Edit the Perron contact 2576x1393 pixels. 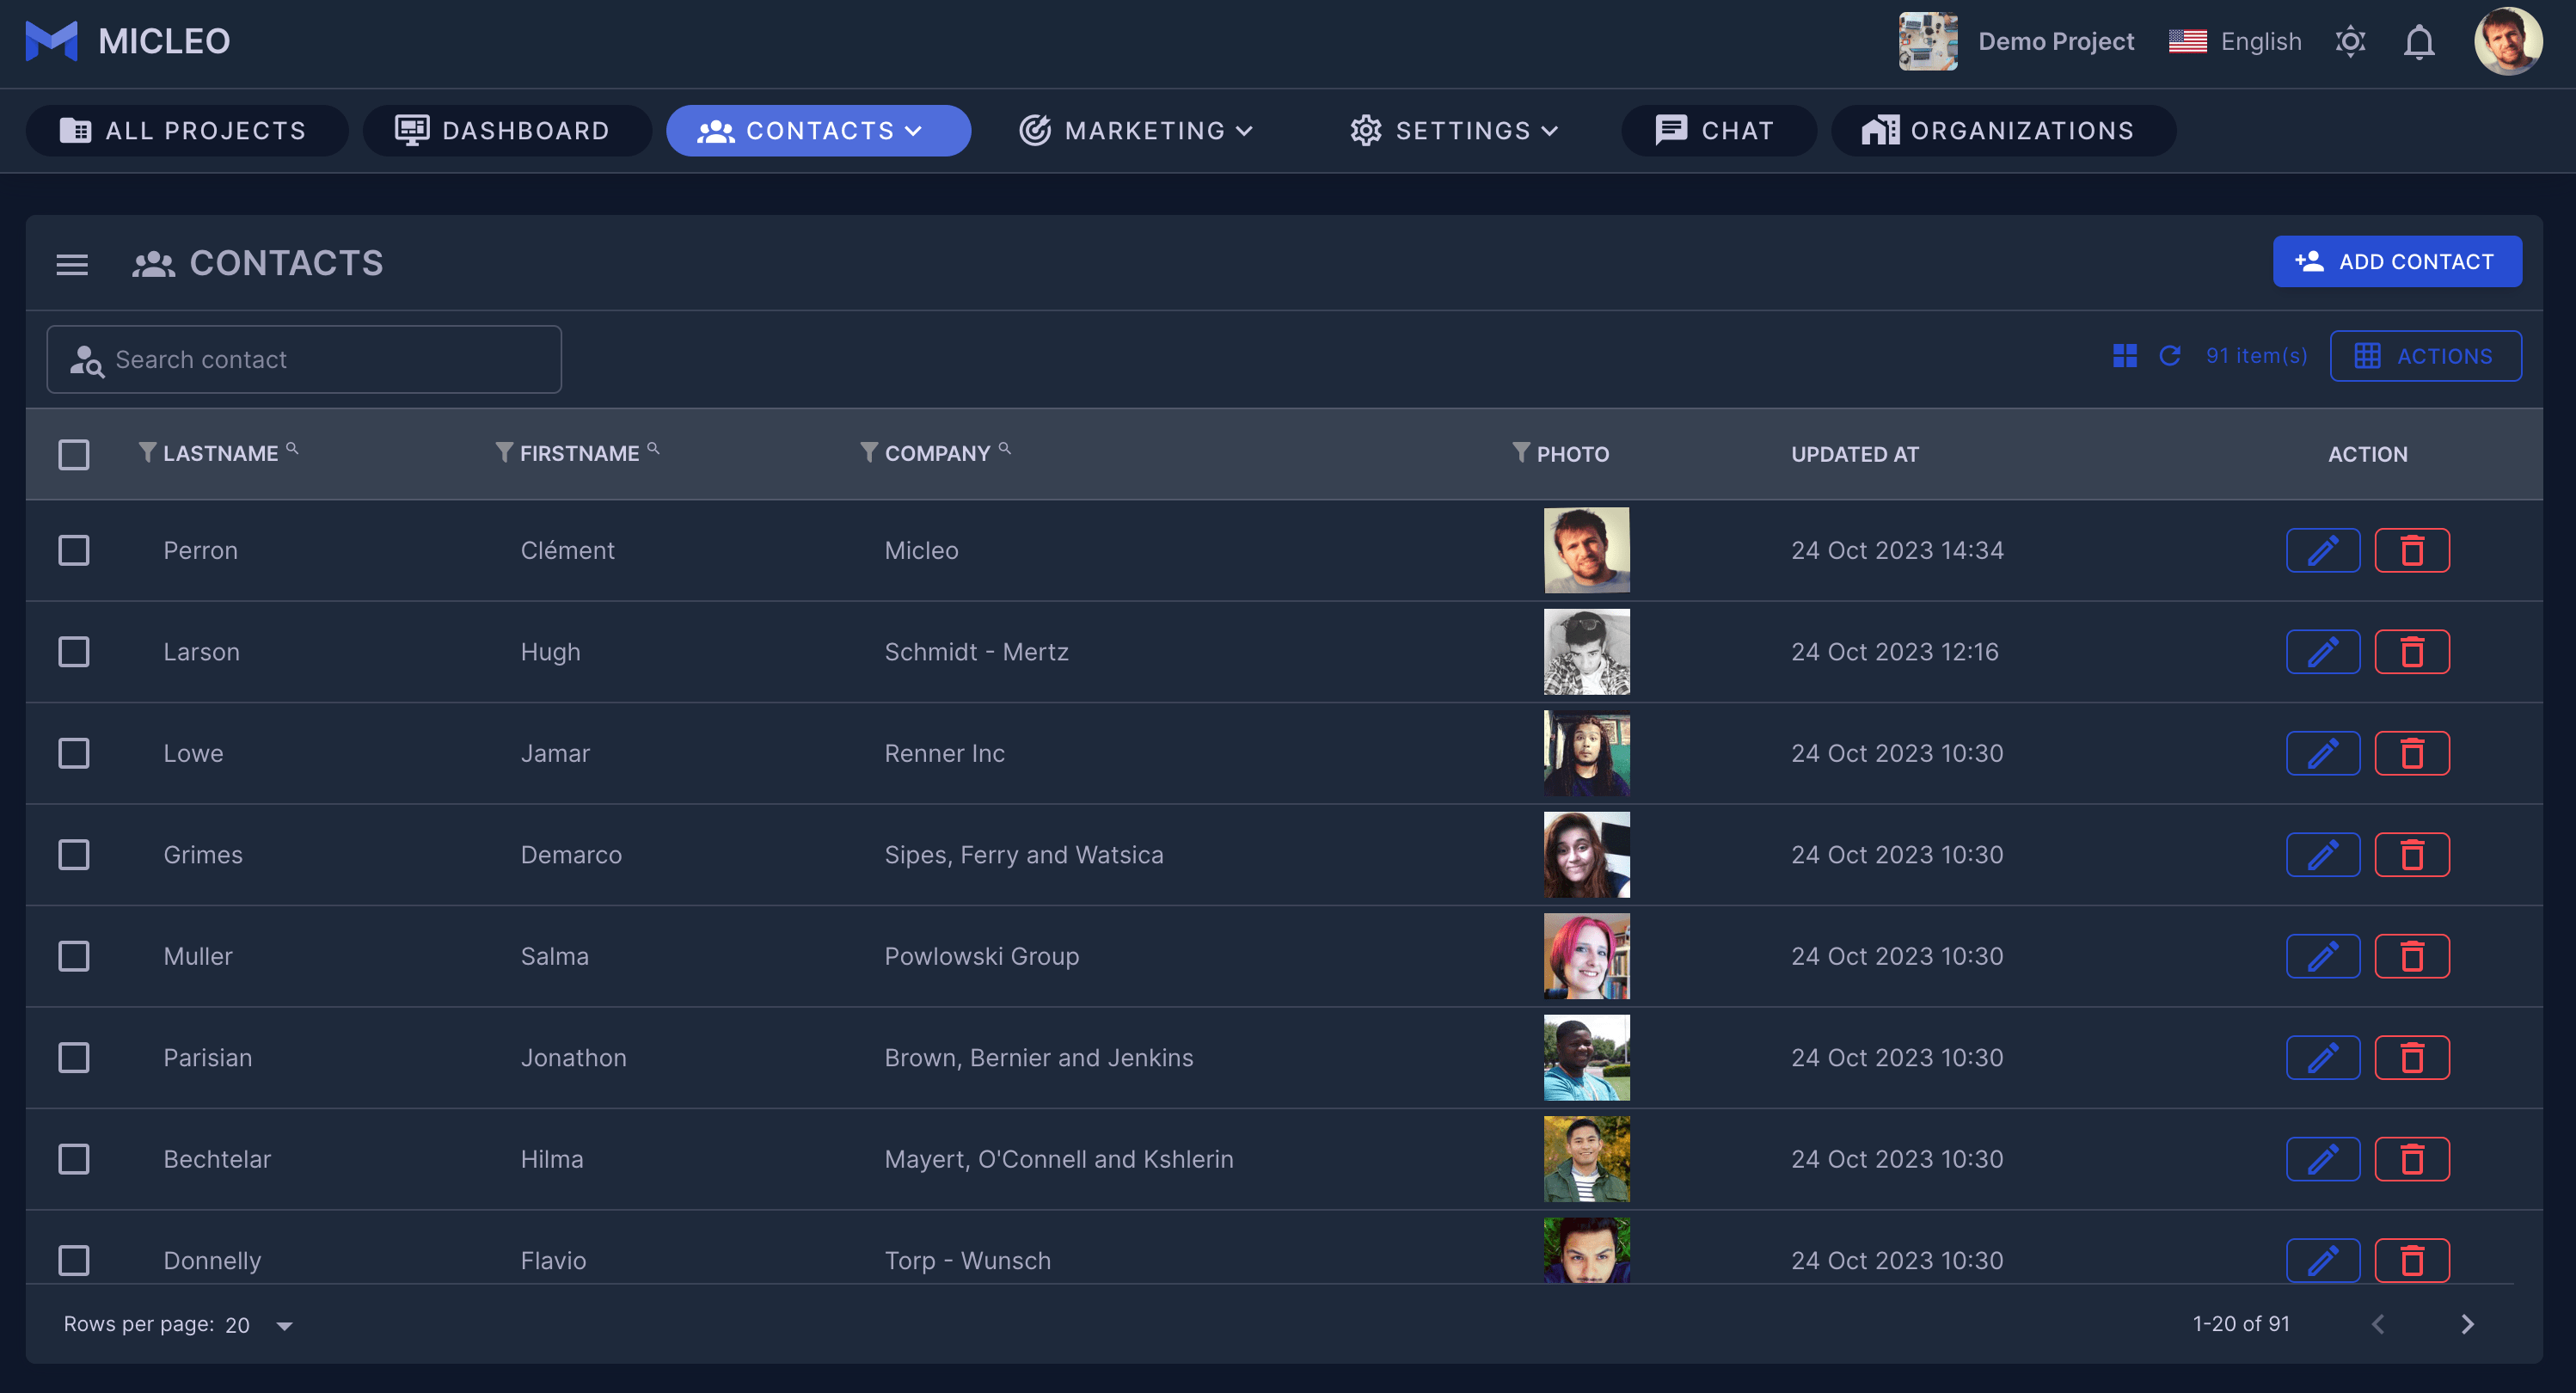coord(2323,551)
